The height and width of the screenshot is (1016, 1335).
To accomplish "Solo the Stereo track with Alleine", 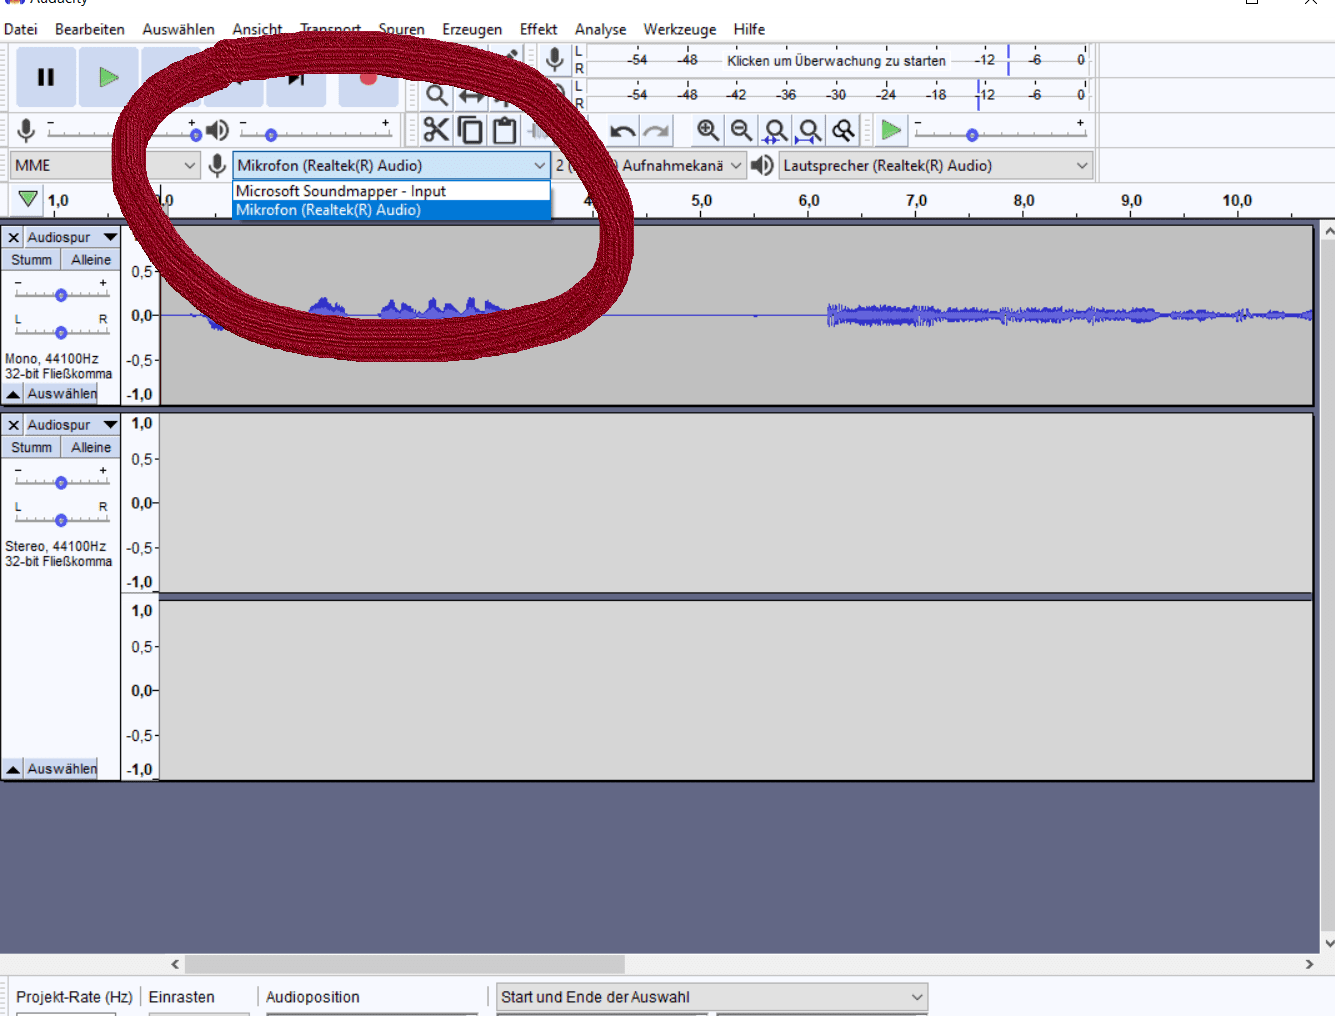I will (x=91, y=448).
